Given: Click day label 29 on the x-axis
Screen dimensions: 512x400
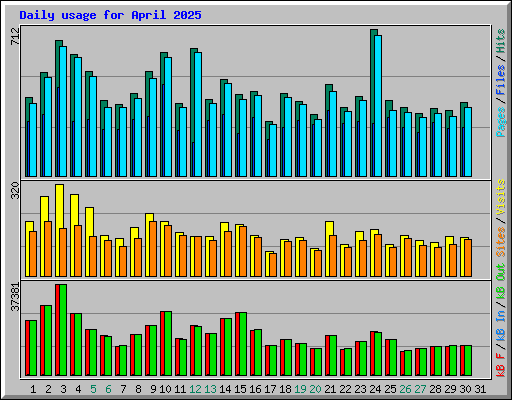Looking at the screenshot, I should click(x=450, y=389).
